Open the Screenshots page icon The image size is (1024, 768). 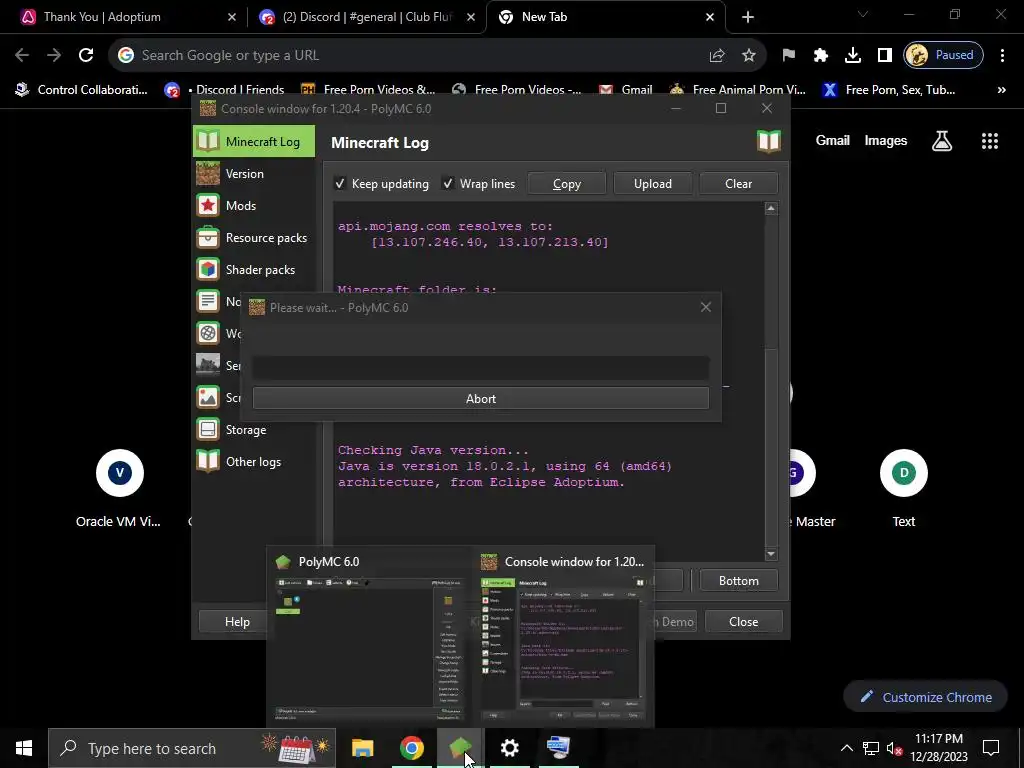click(208, 398)
